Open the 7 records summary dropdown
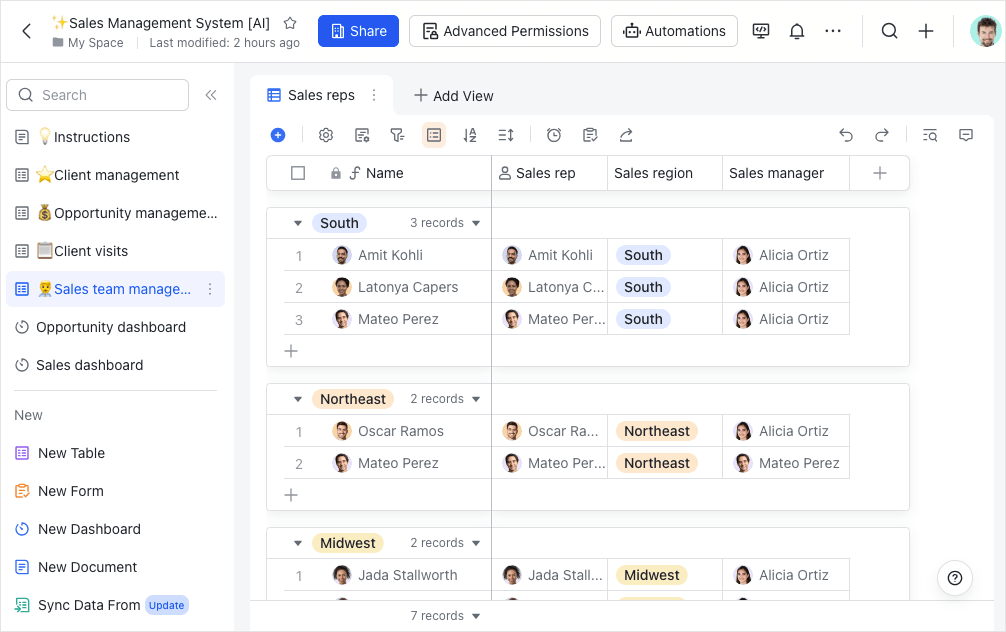This screenshot has width=1006, height=632. (446, 616)
